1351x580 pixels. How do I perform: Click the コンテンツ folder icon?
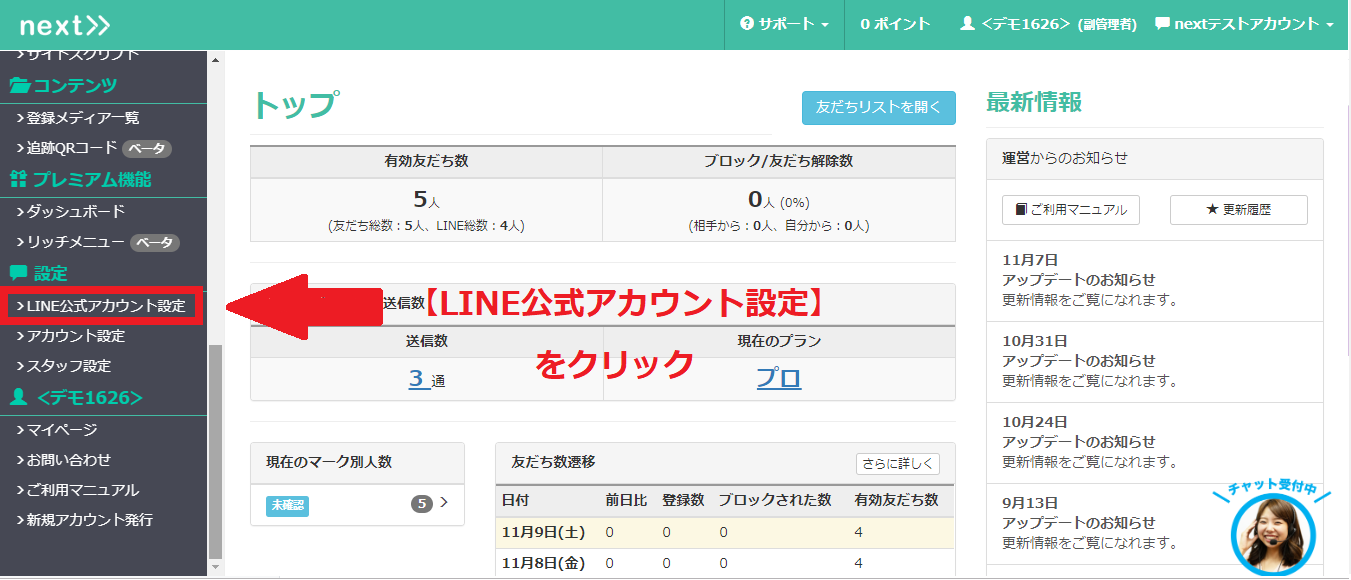tap(20, 86)
